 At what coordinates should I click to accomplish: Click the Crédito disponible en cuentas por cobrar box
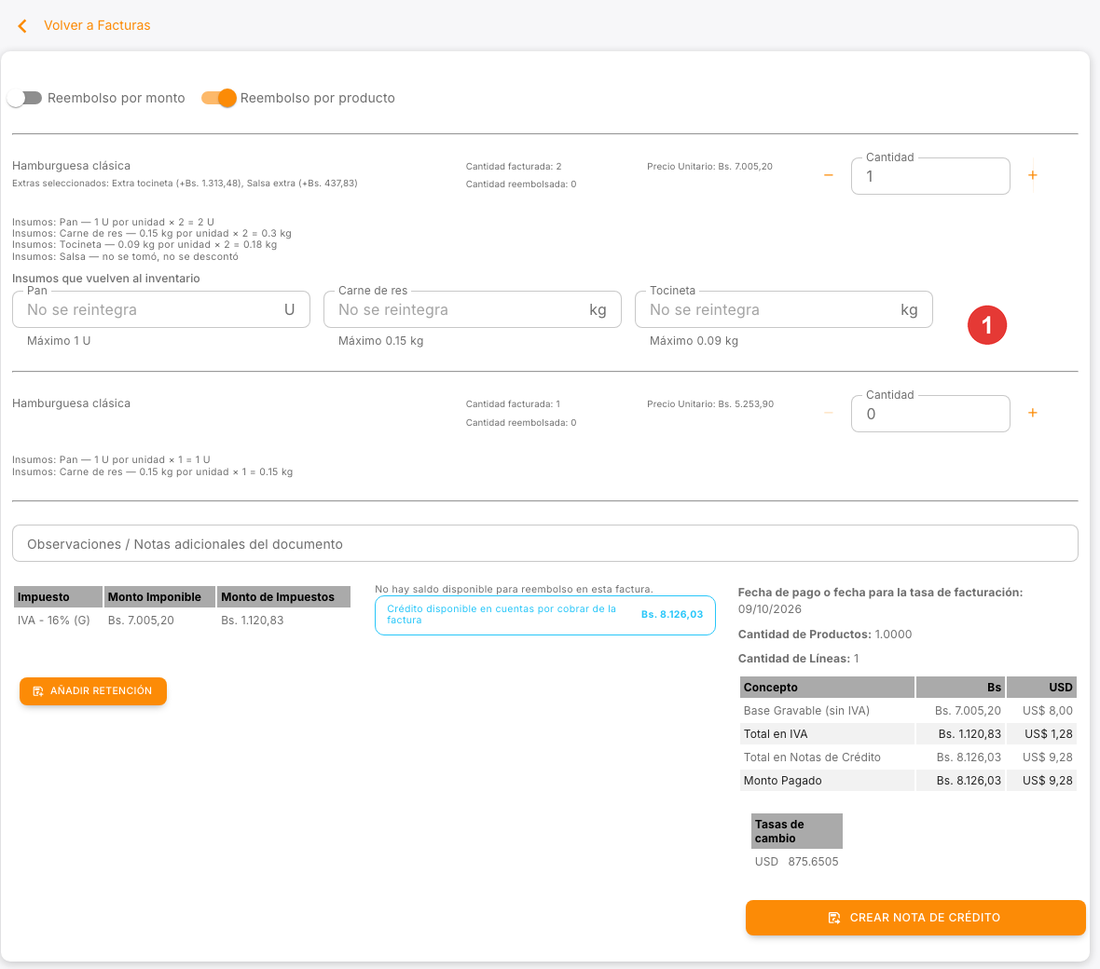[x=545, y=615]
